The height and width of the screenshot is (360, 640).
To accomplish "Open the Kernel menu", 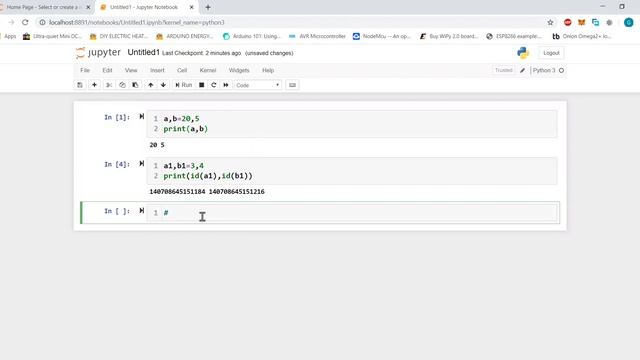I will (x=208, y=70).
